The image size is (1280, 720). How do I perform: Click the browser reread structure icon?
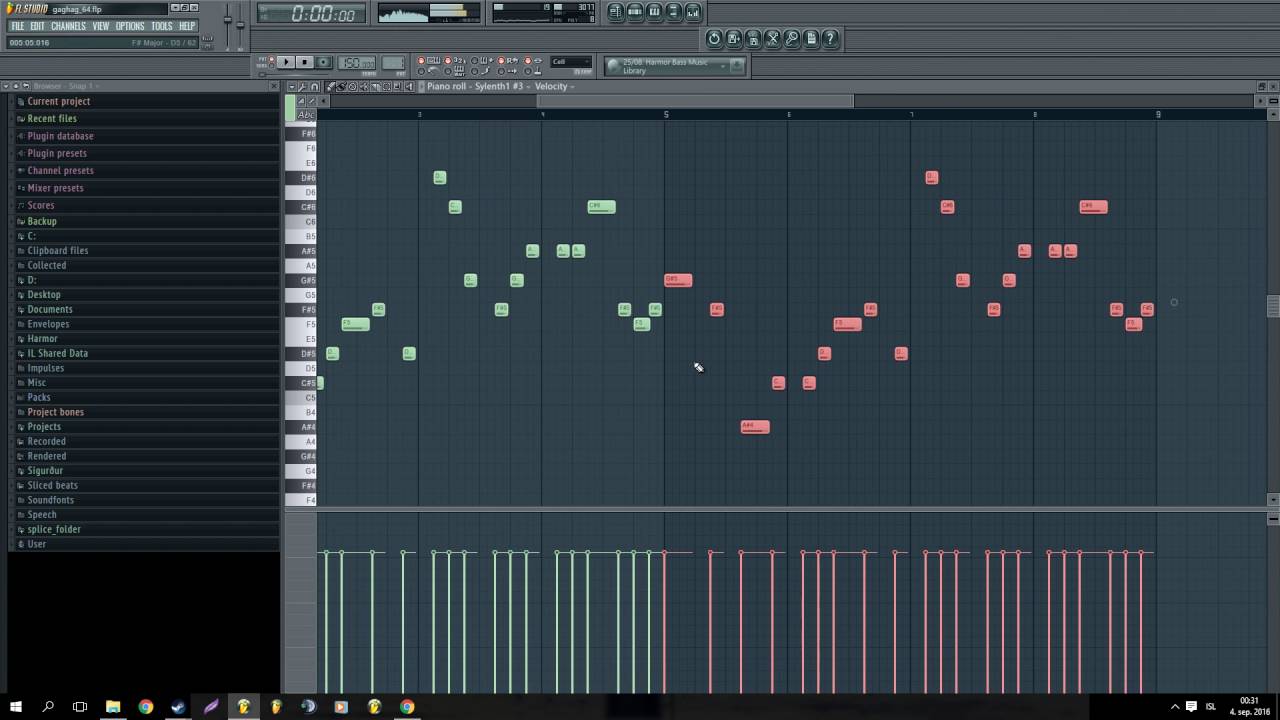[26, 86]
